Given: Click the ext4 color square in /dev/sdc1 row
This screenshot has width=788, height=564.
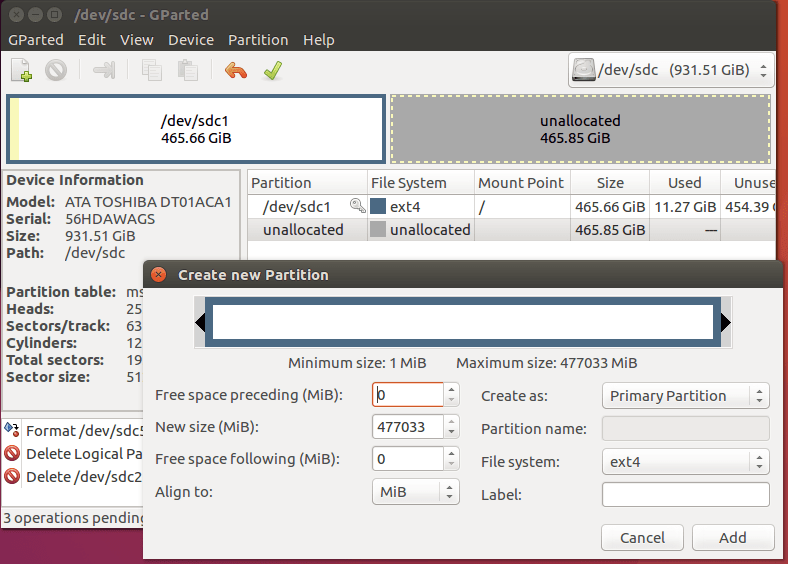Looking at the screenshot, I should coord(377,206).
